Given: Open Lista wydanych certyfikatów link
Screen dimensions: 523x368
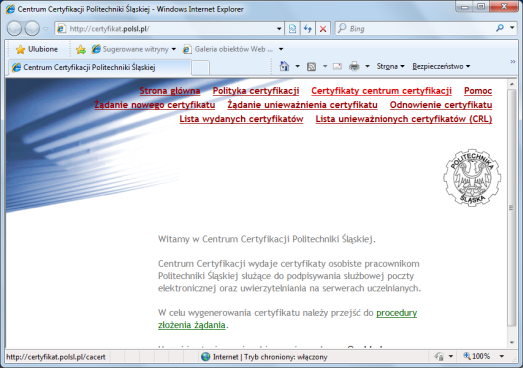Looking at the screenshot, I should point(241,119).
